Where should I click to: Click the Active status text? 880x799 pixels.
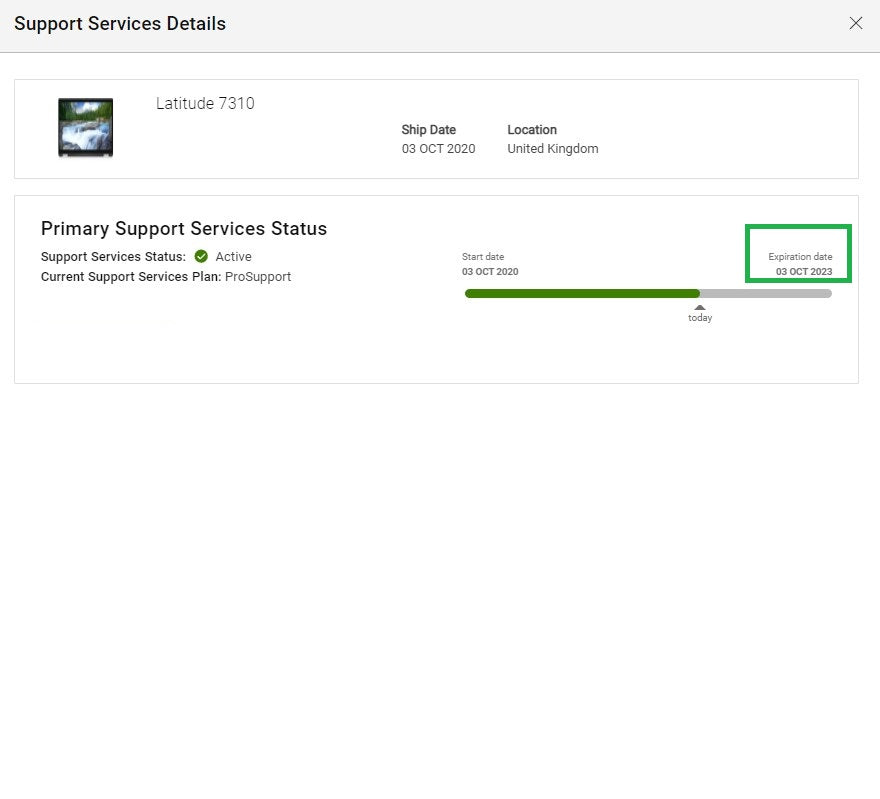234,257
